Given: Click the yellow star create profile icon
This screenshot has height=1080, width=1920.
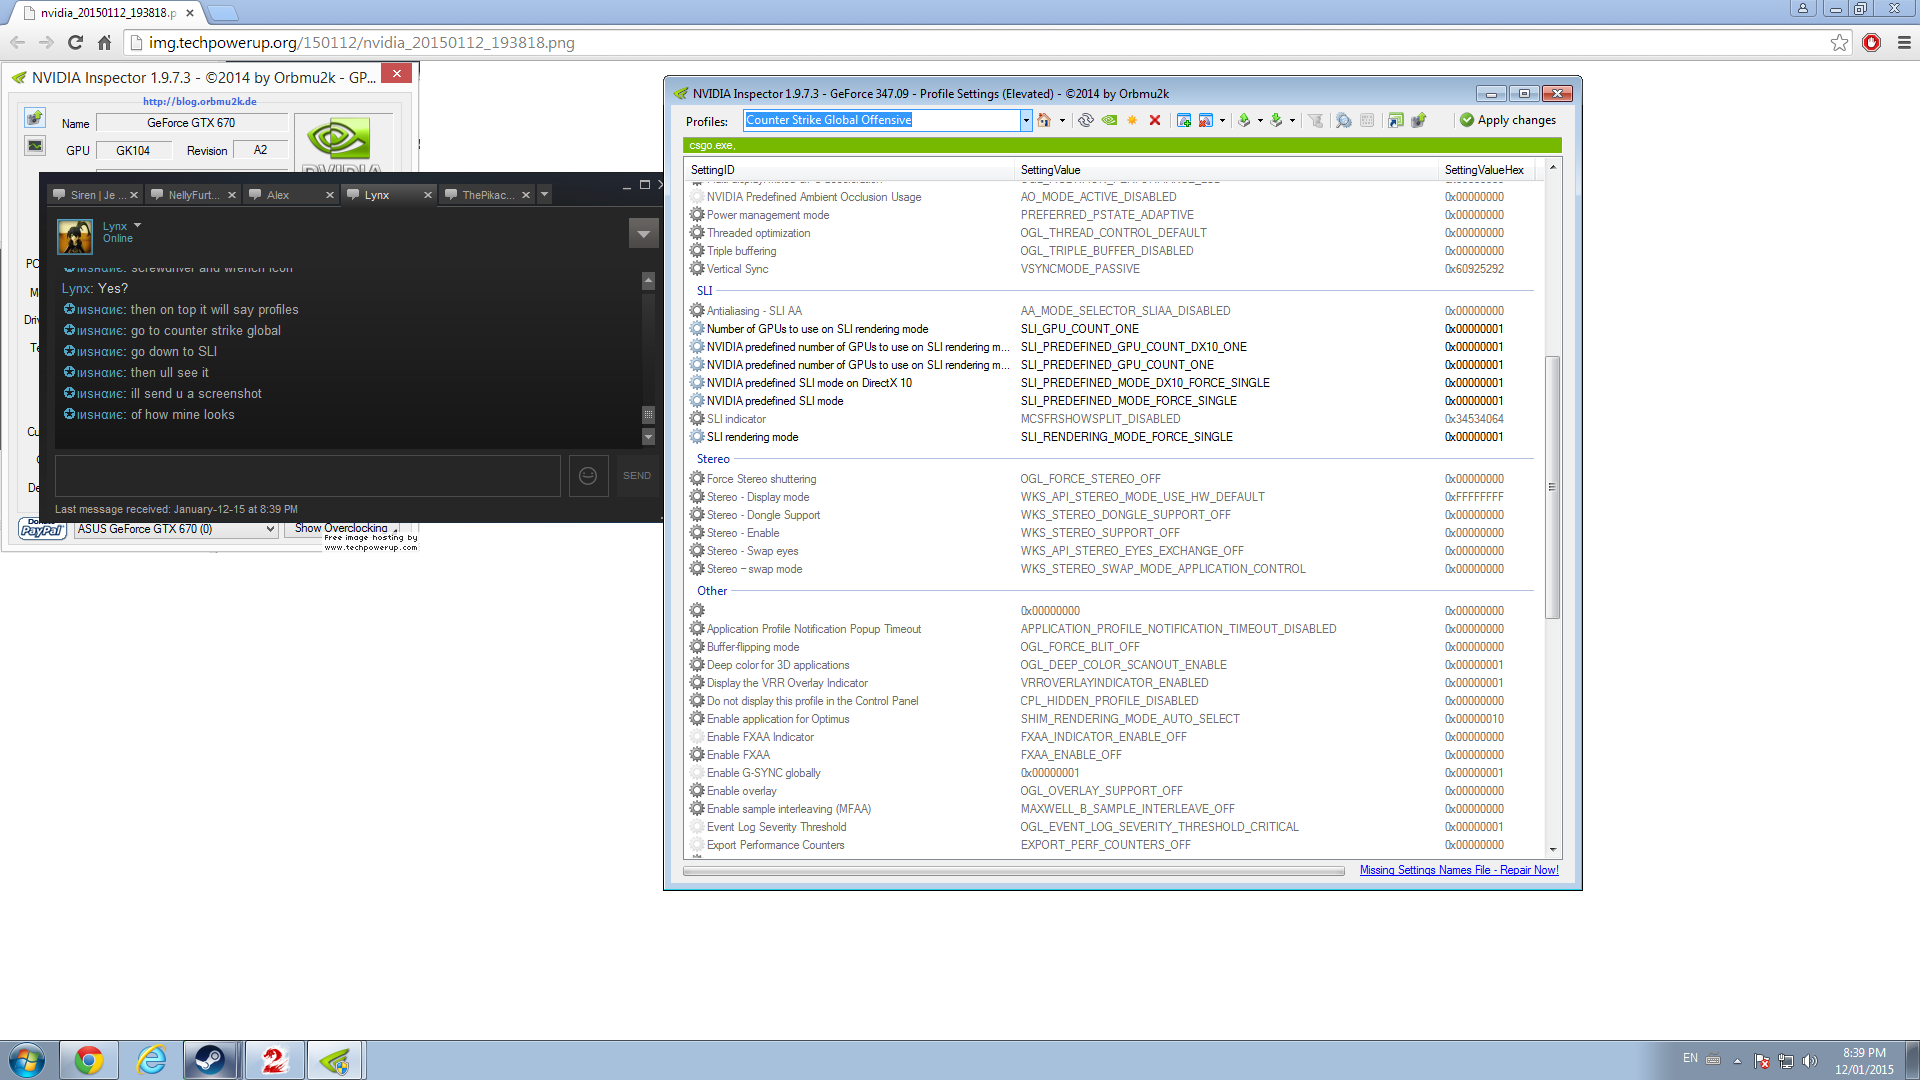Looking at the screenshot, I should click(x=1132, y=120).
